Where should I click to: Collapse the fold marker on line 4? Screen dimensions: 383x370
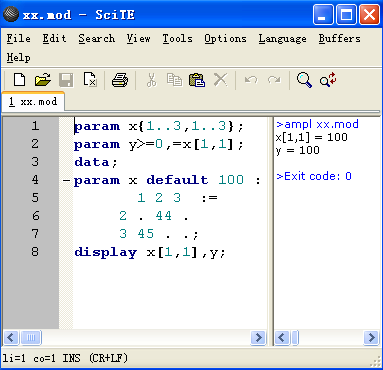tap(66, 181)
